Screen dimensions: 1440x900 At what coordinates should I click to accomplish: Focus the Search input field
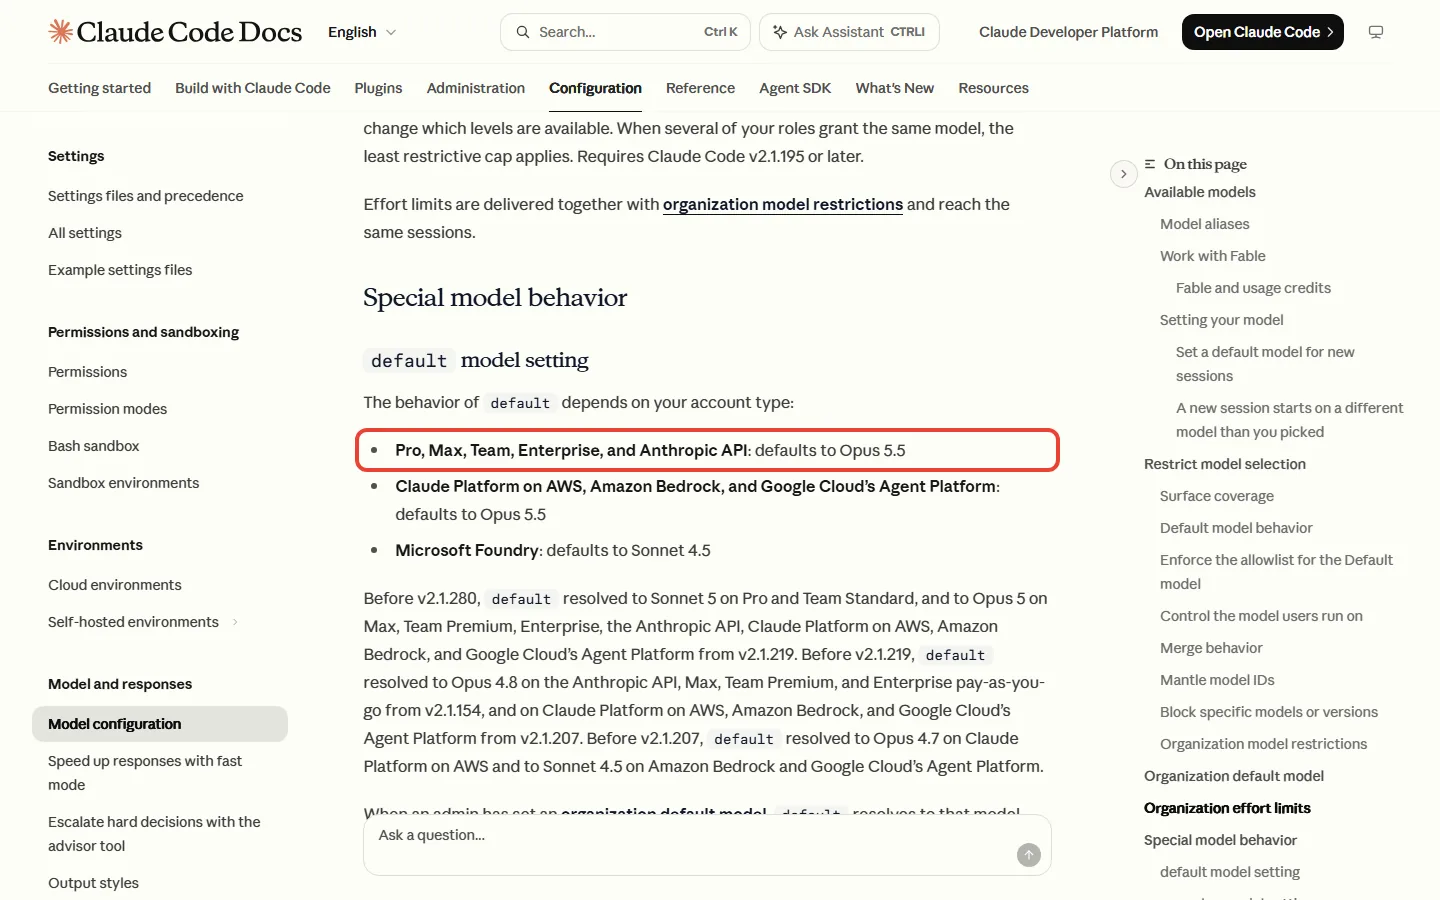[627, 32]
